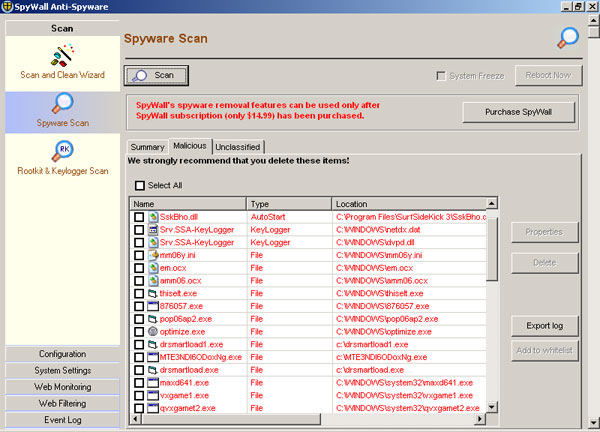Click the icon beside maxd641.exe

[x=153, y=383]
